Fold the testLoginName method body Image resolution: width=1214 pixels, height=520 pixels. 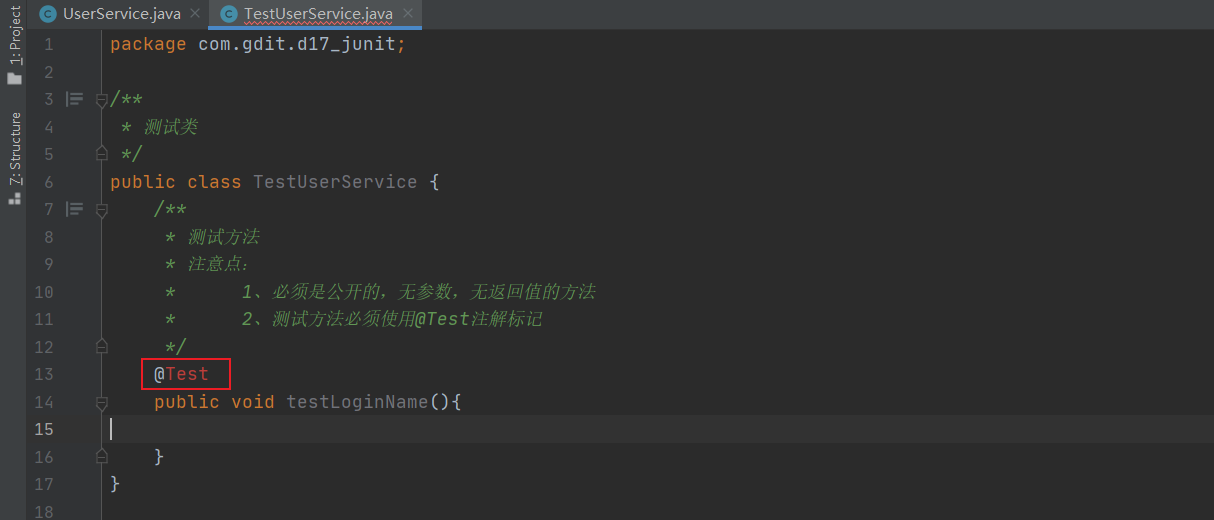pos(101,402)
